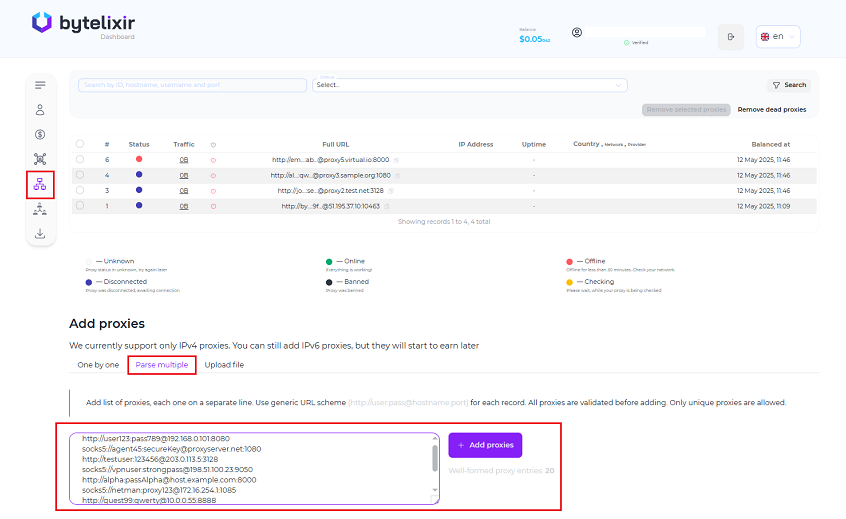Click the blue disconnected status dot in row 1
Viewport: 846px width, 519px height.
point(139,206)
